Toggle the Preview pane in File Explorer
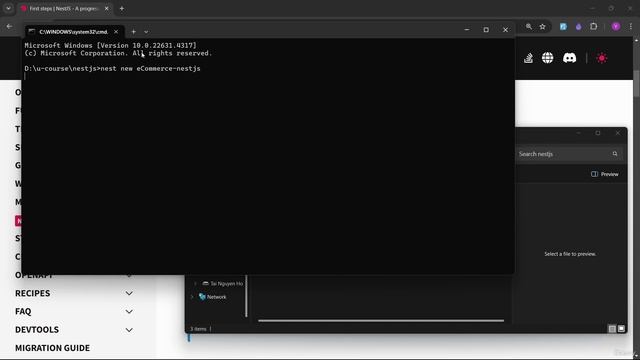 (x=605, y=174)
